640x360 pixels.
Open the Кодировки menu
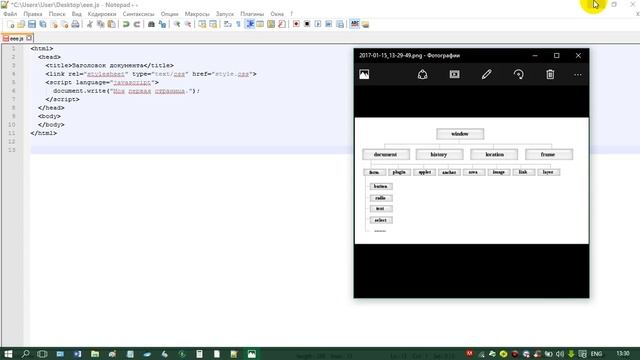(x=102, y=14)
